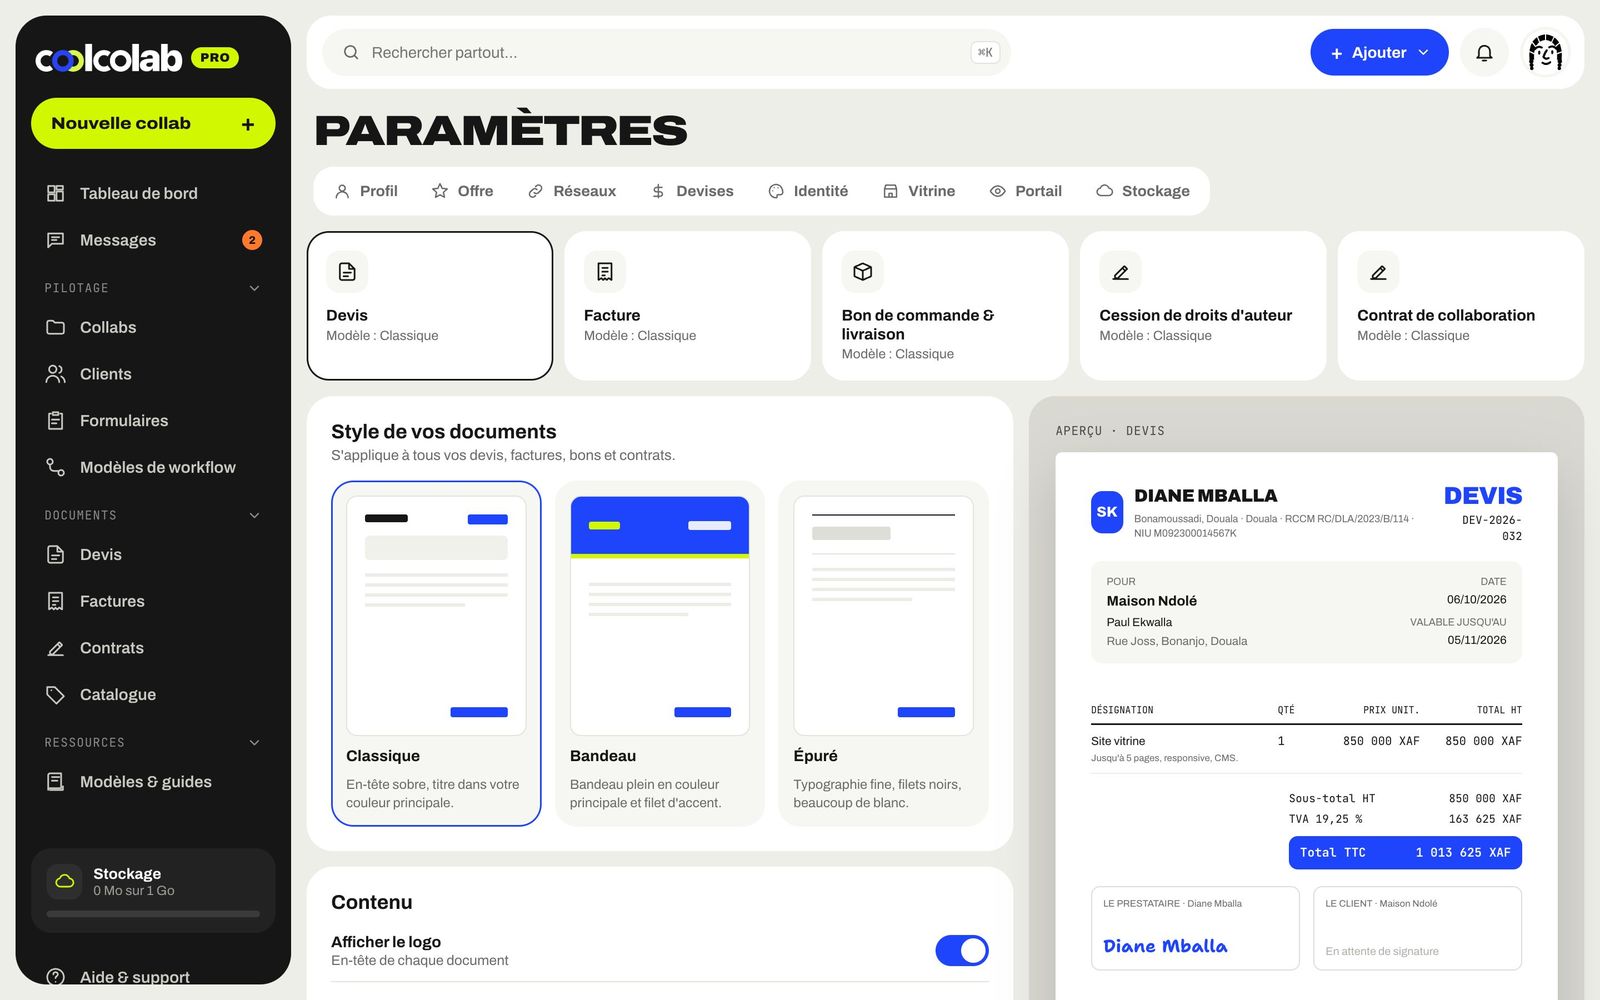This screenshot has height=1000, width=1600.
Task: Open the notifications bell
Action: tap(1484, 53)
